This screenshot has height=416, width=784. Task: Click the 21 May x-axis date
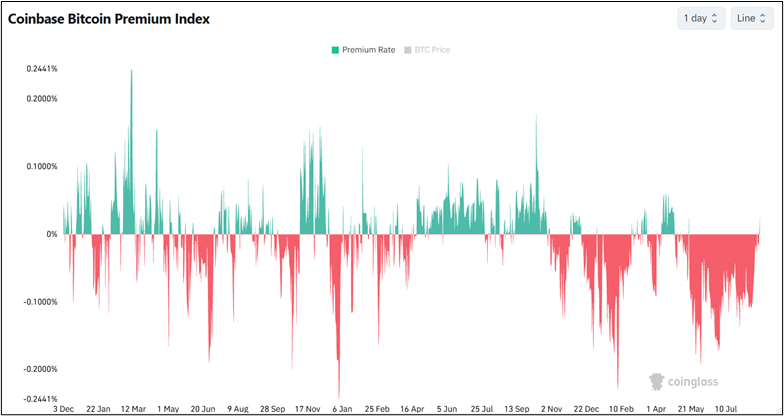692,408
